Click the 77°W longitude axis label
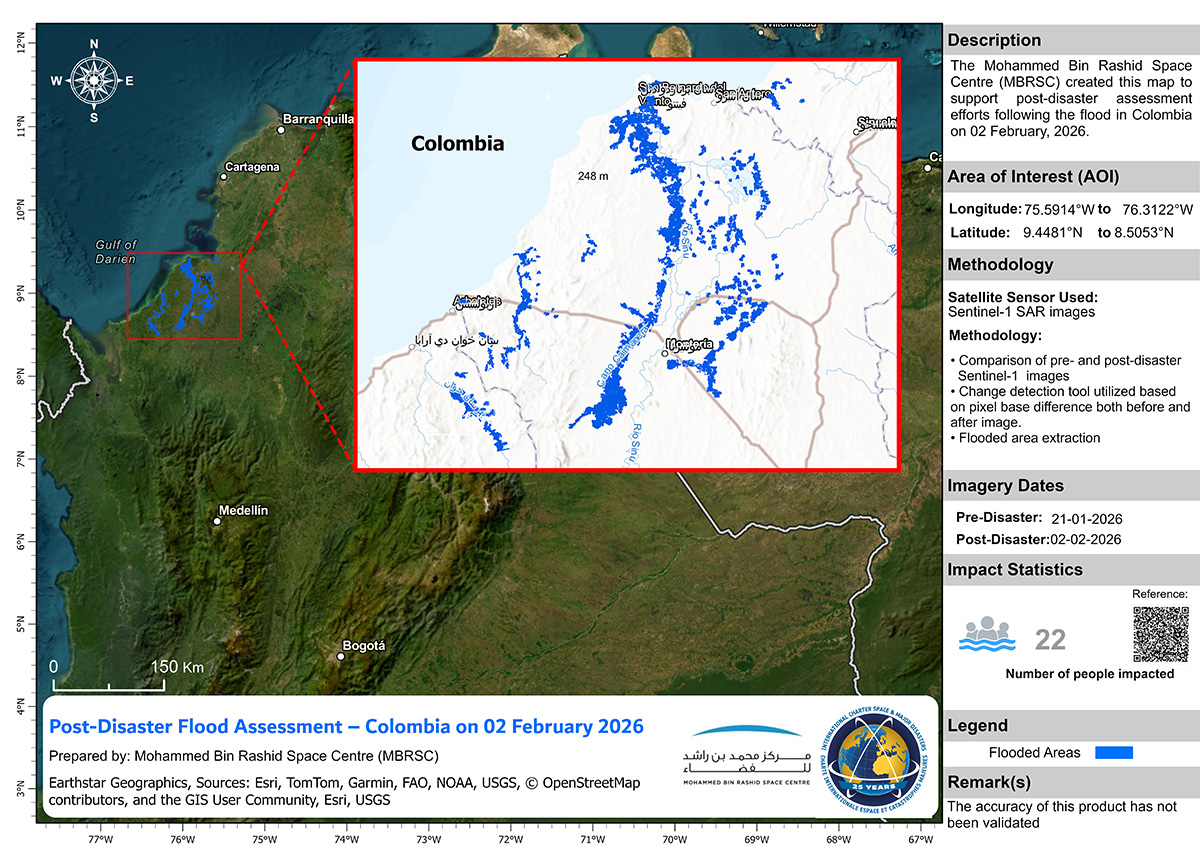 click(x=100, y=839)
